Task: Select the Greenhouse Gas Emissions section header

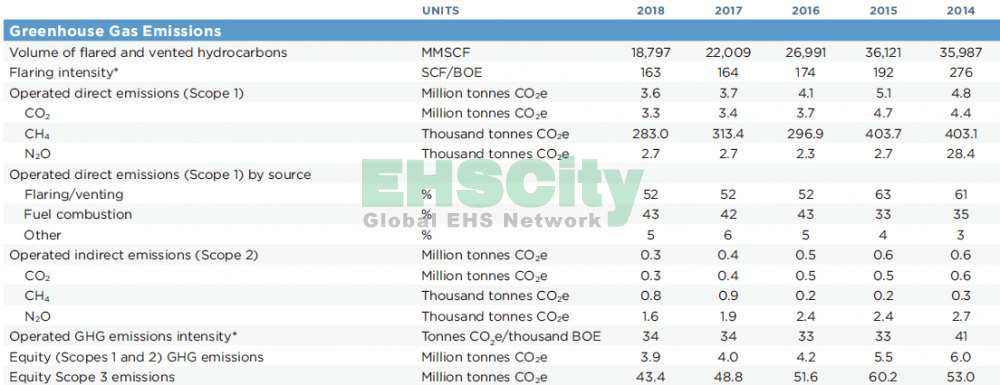Action: click(115, 31)
